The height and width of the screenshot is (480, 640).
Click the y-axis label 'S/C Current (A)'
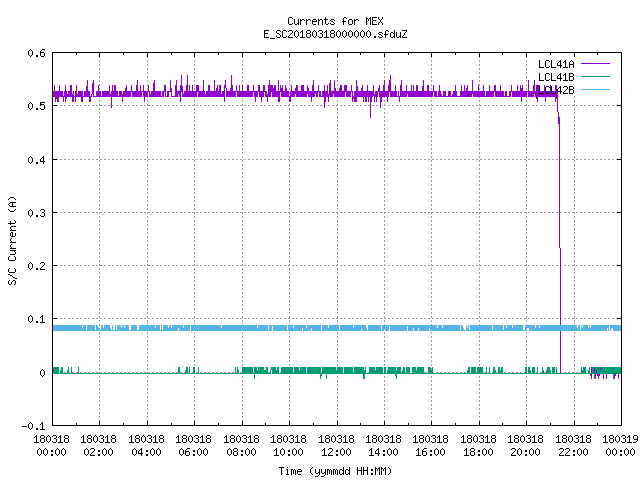pyautogui.click(x=13, y=240)
